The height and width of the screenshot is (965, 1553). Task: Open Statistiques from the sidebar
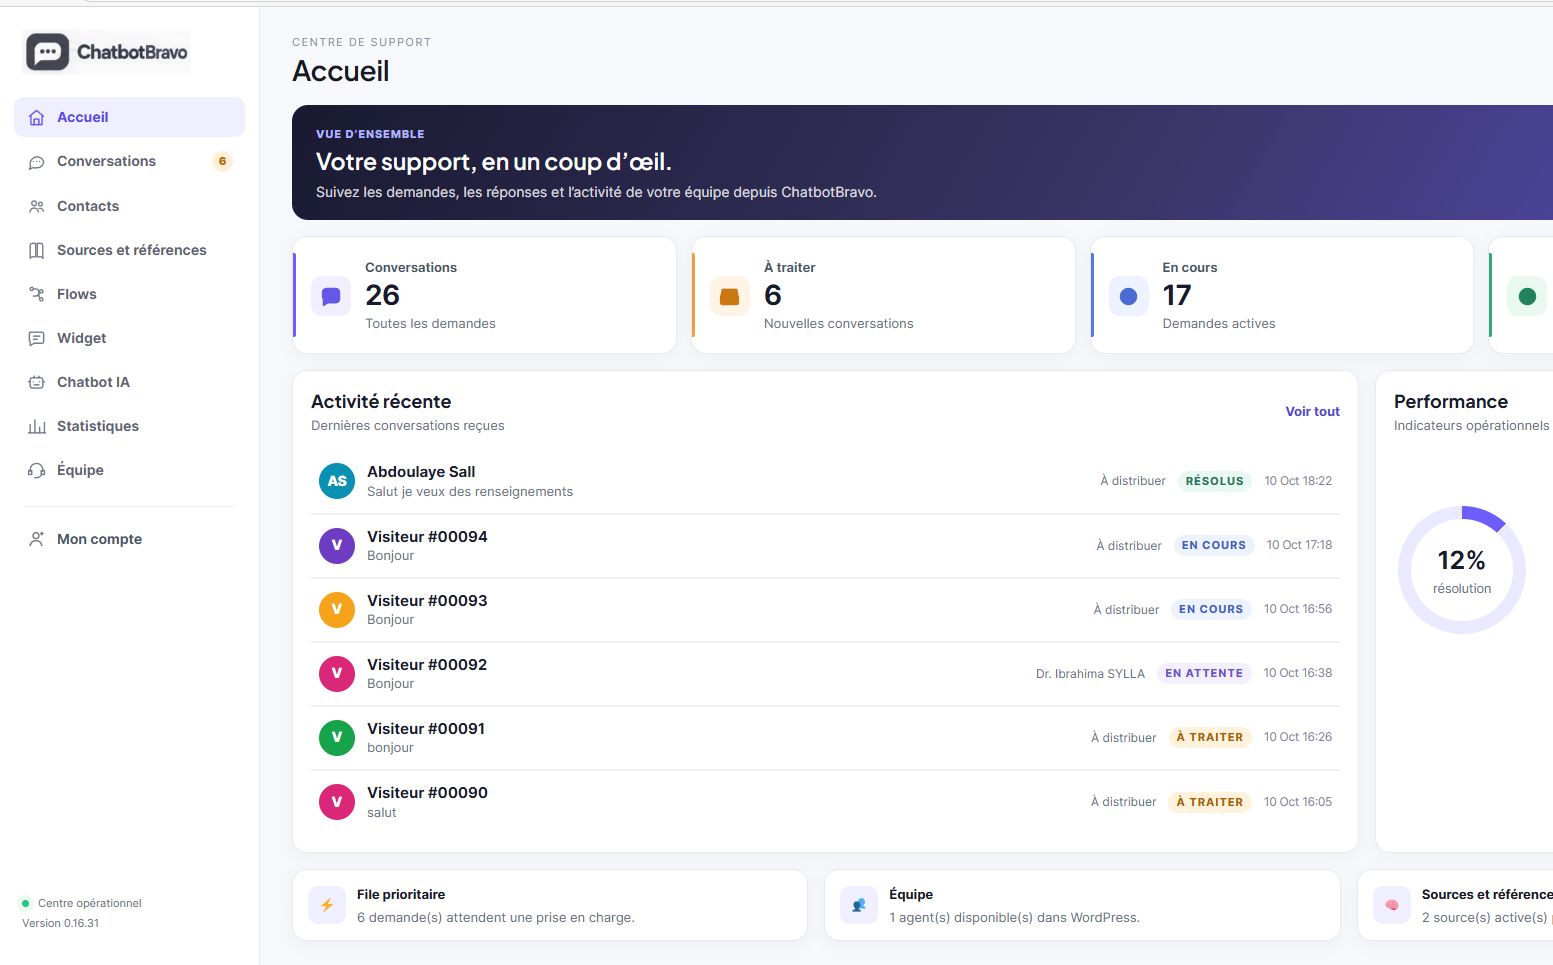[x=130, y=426]
